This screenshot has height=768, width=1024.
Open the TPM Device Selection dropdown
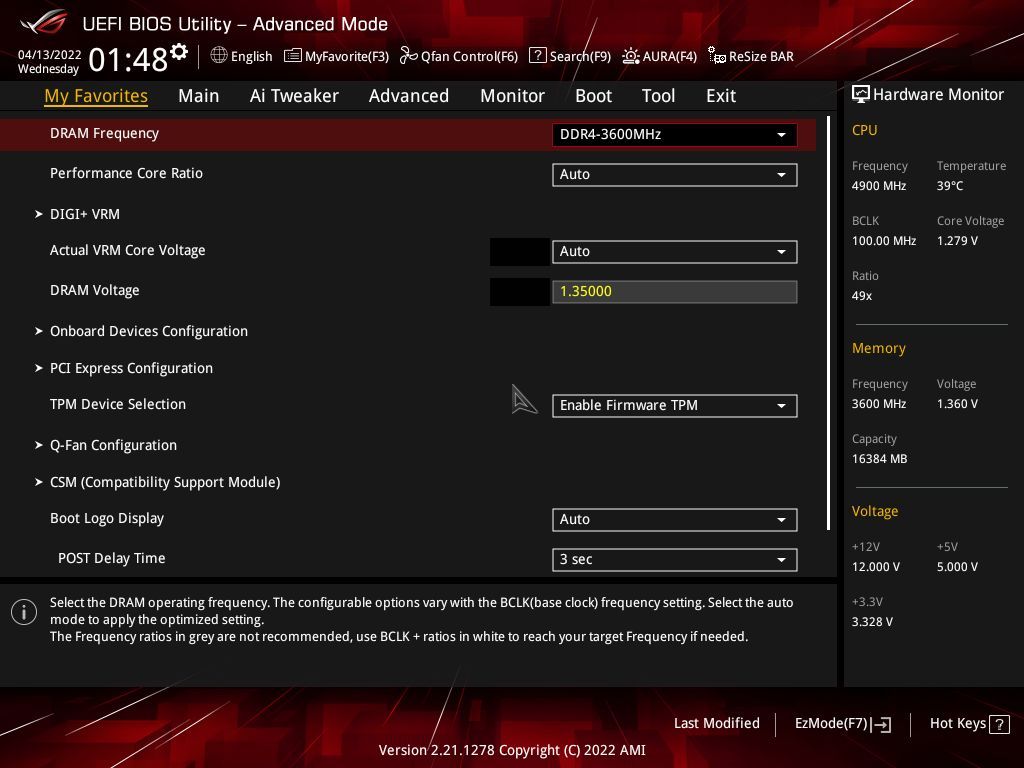tap(675, 406)
